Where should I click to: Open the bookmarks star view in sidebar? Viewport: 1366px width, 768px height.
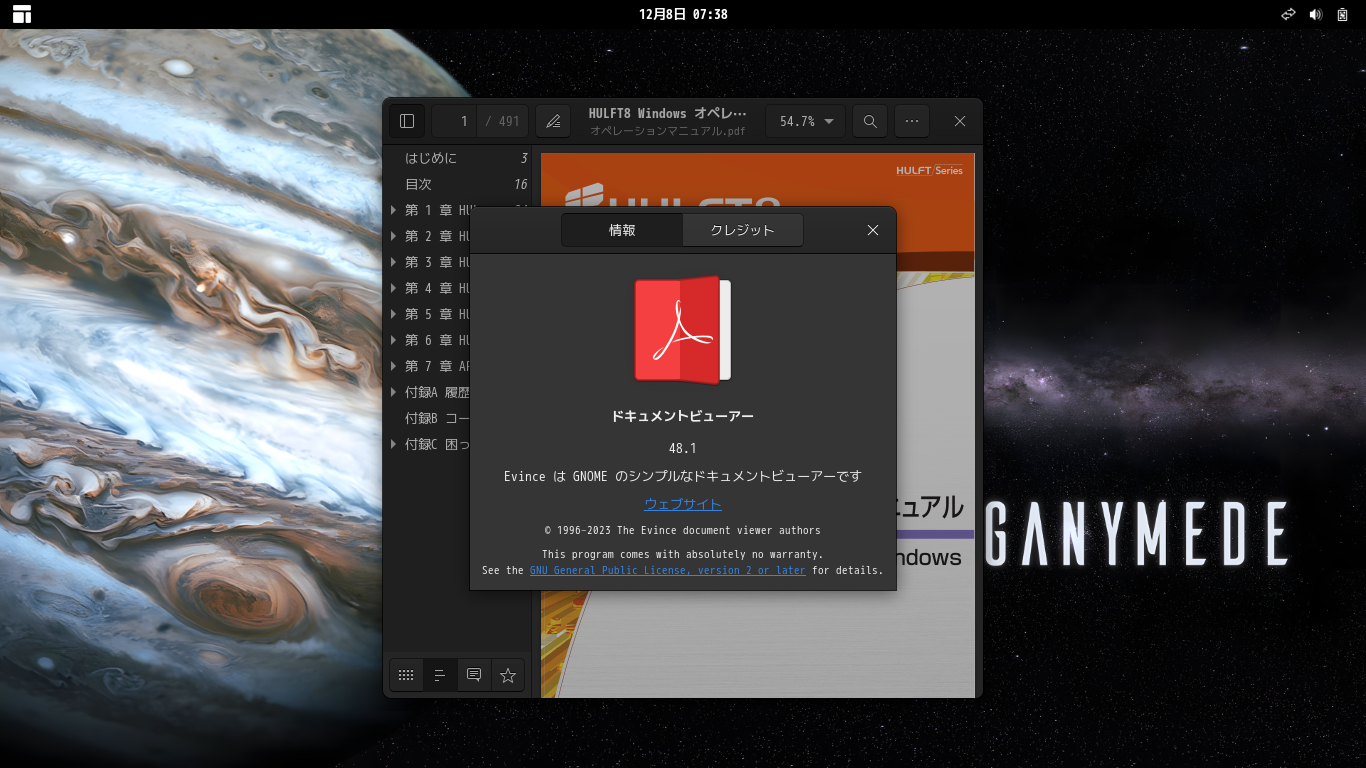tap(508, 675)
